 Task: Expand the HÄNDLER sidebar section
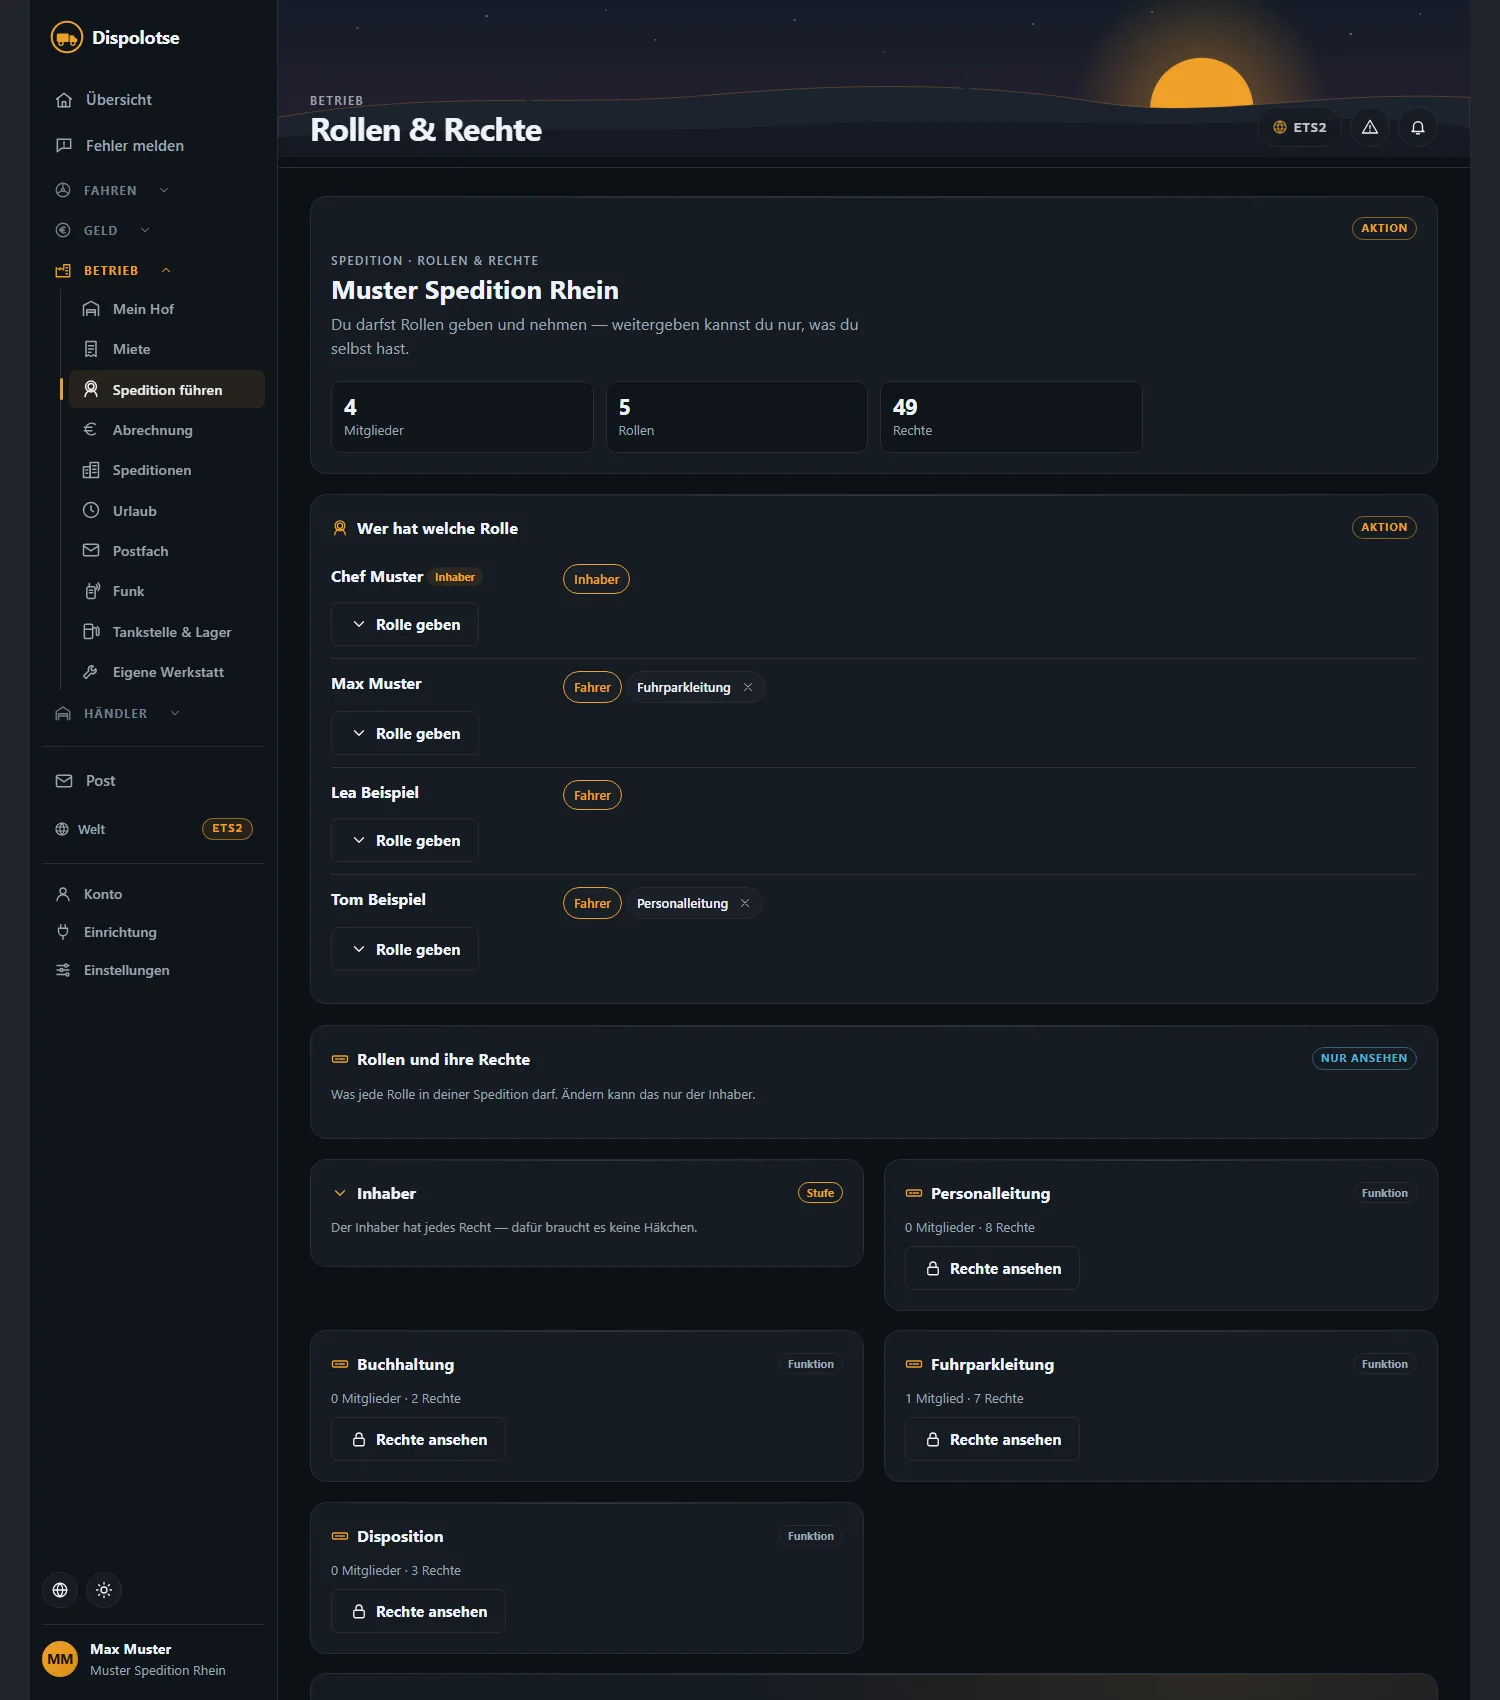(117, 713)
